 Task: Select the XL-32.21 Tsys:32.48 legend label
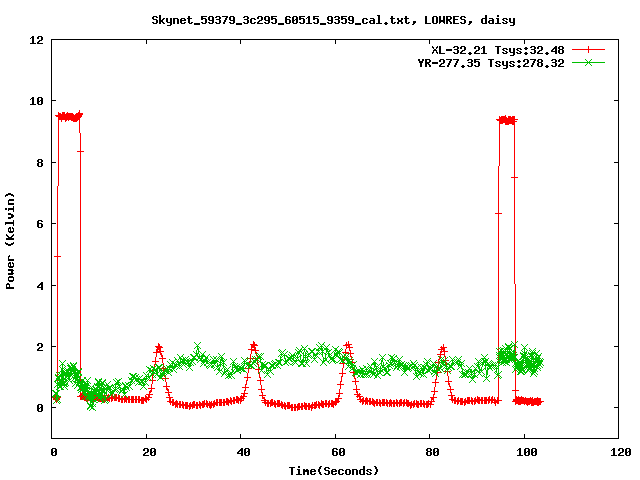(498, 50)
